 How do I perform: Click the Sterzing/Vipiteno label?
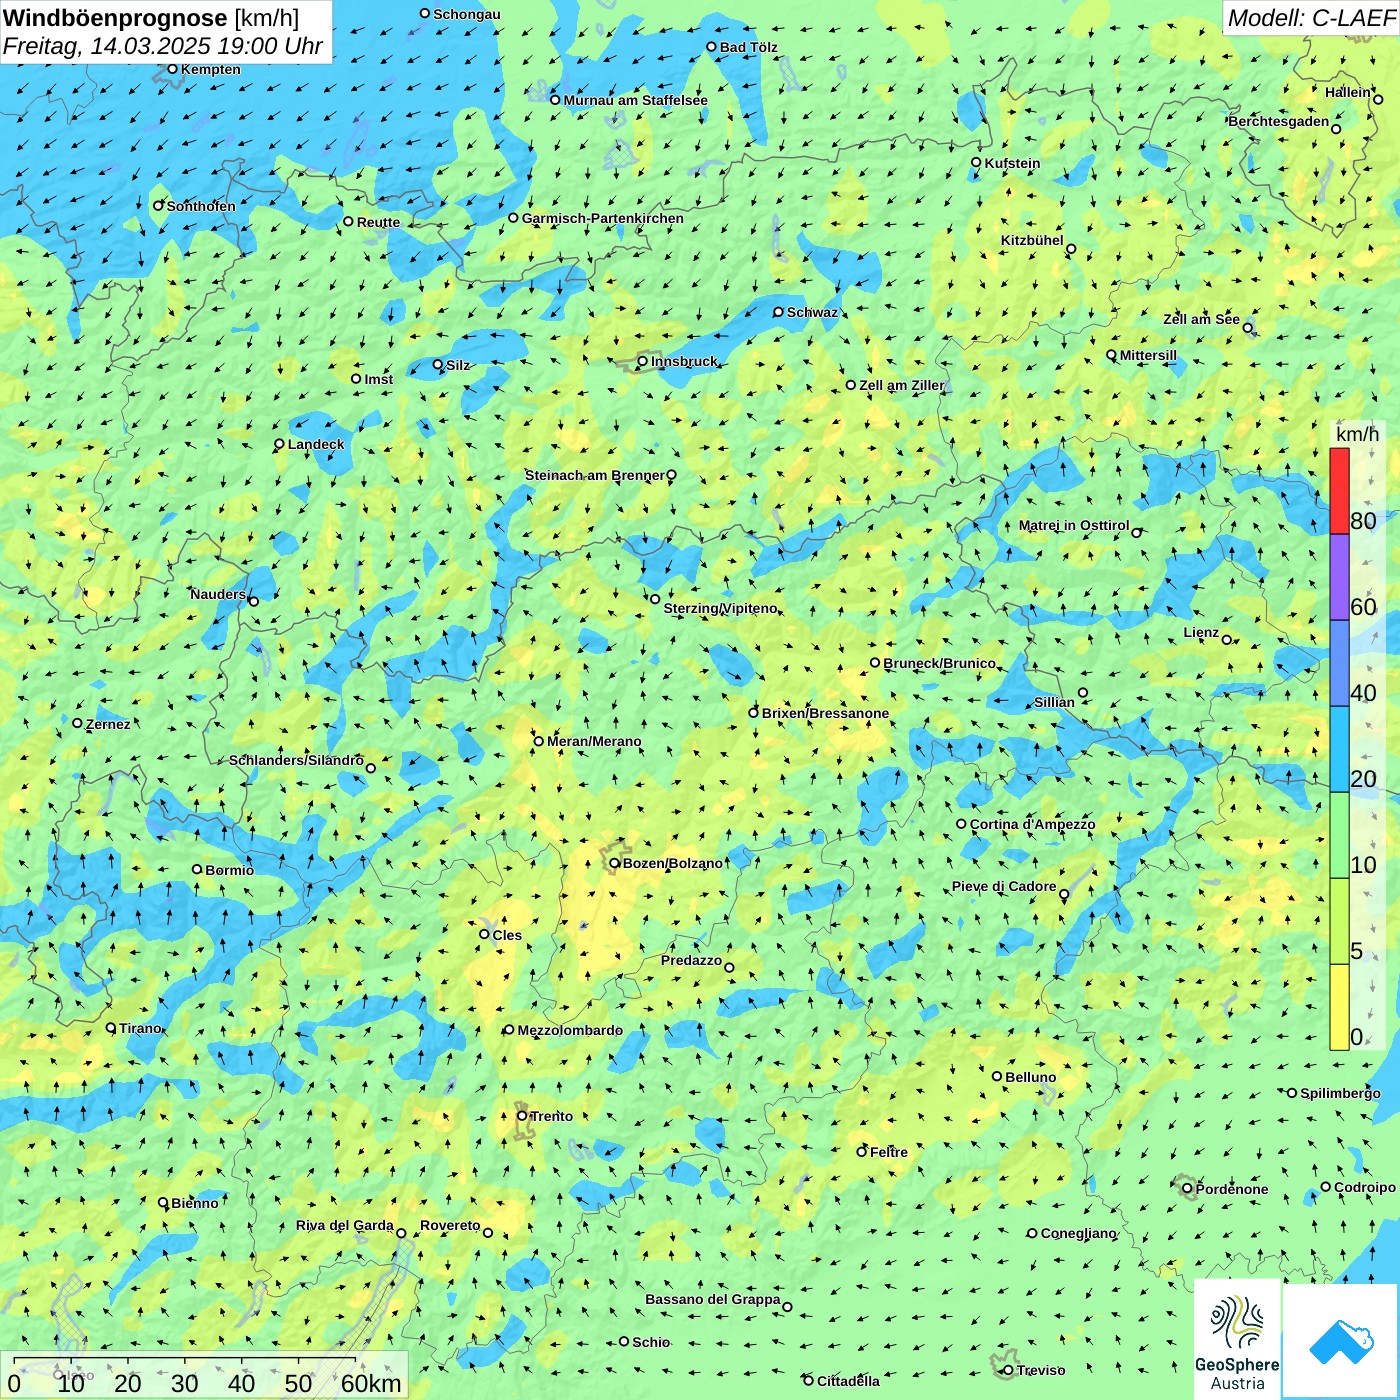point(720,608)
